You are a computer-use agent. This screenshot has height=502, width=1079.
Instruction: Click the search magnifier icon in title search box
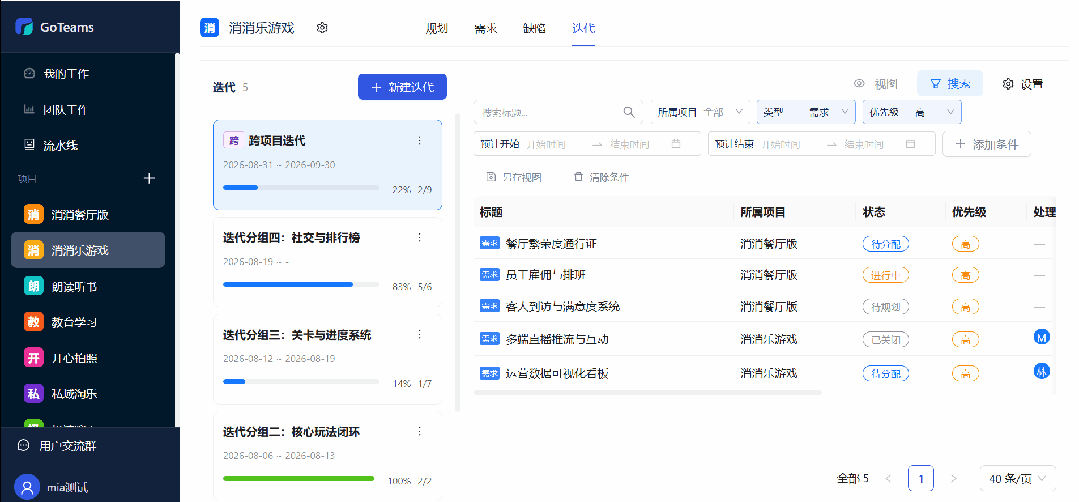pos(629,112)
